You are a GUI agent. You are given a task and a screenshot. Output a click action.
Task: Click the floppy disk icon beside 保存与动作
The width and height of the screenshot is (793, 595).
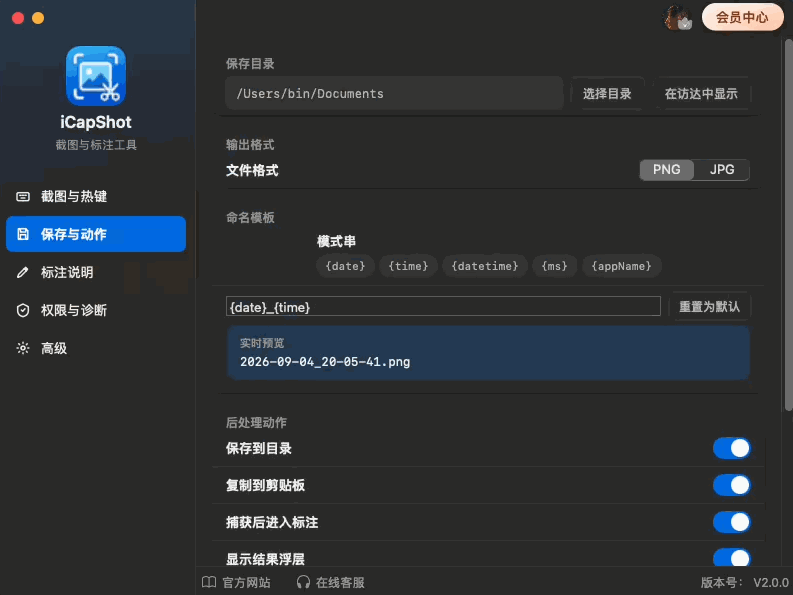(23, 234)
